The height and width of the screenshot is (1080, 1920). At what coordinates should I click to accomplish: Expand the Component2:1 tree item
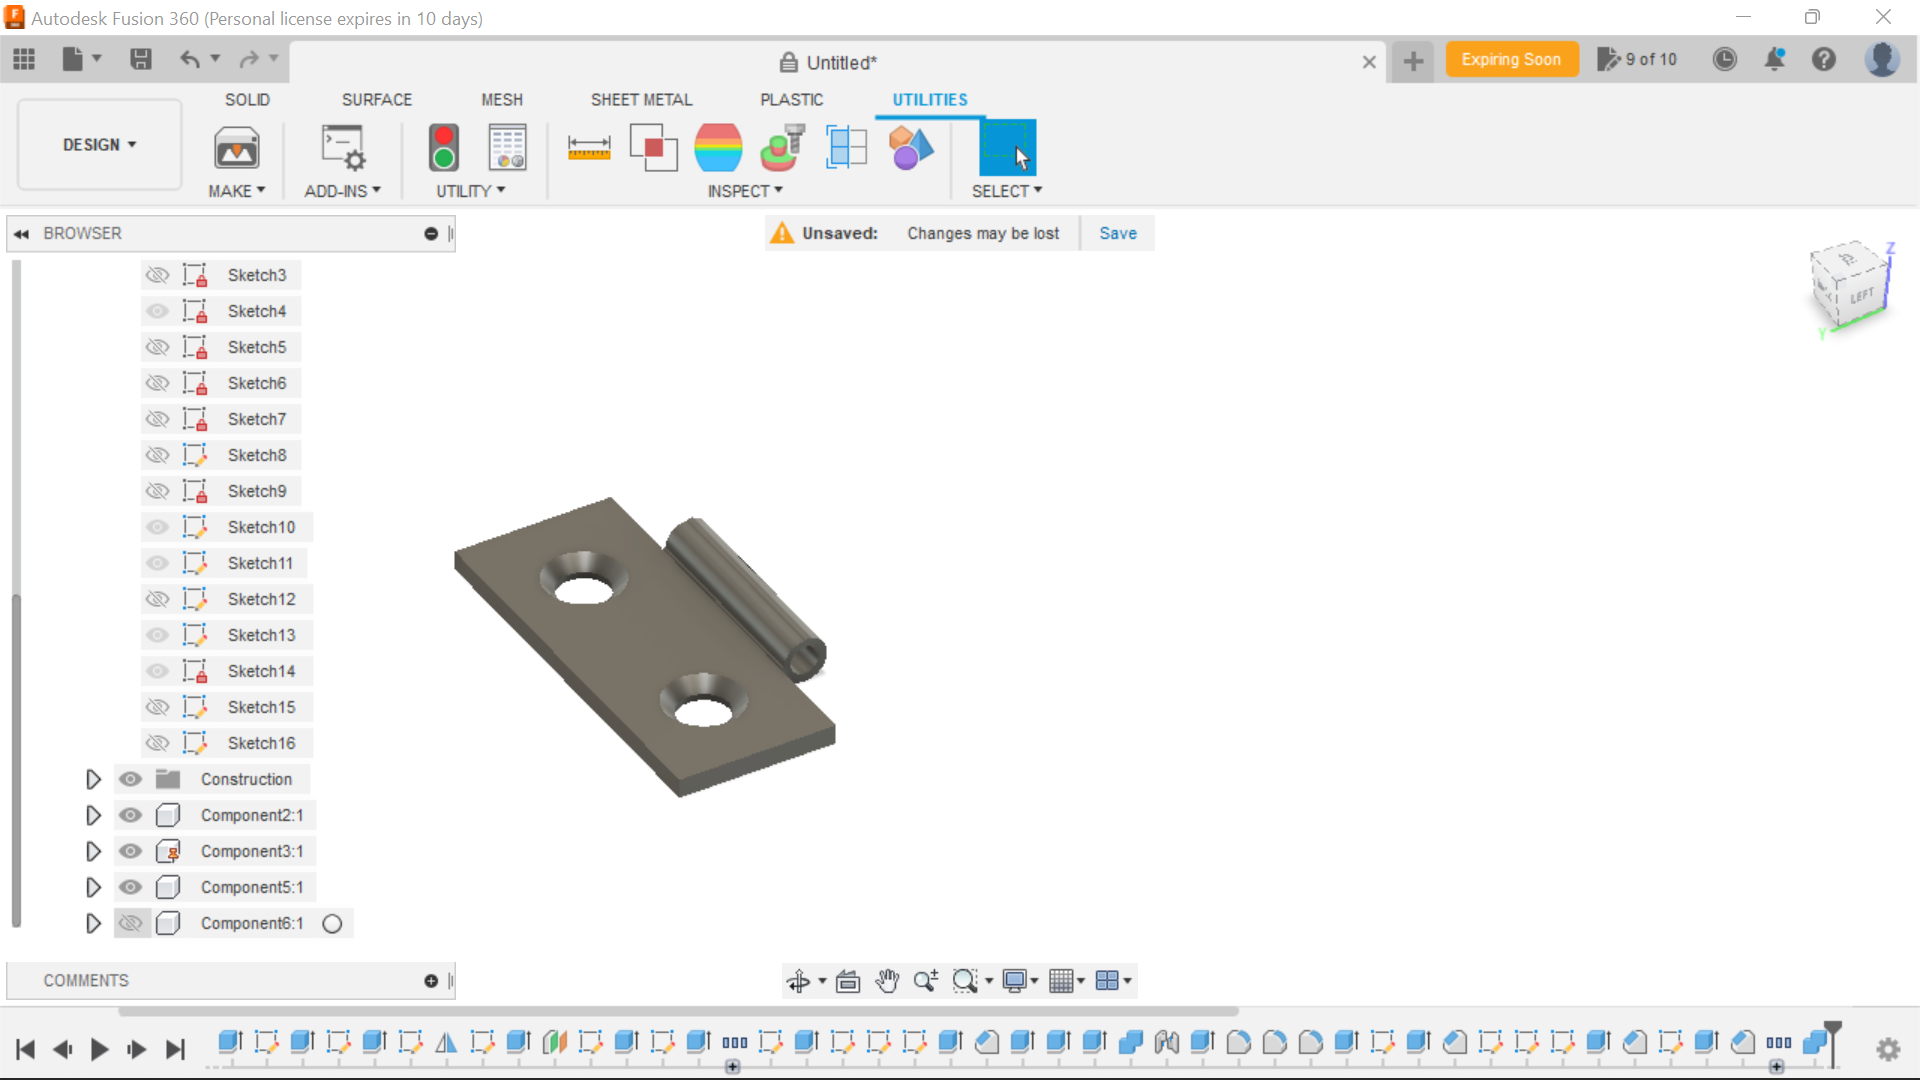92,815
